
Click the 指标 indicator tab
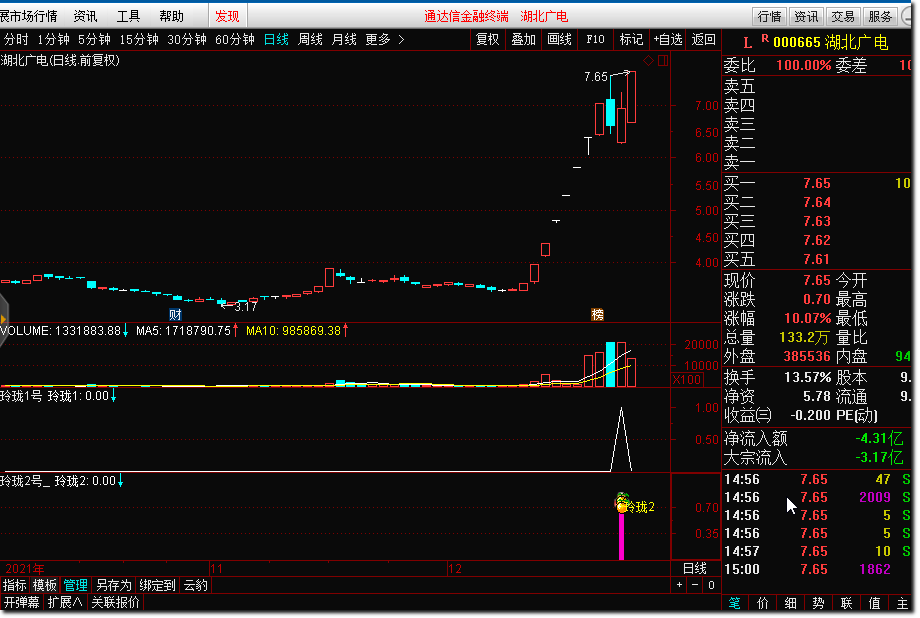tap(15, 585)
